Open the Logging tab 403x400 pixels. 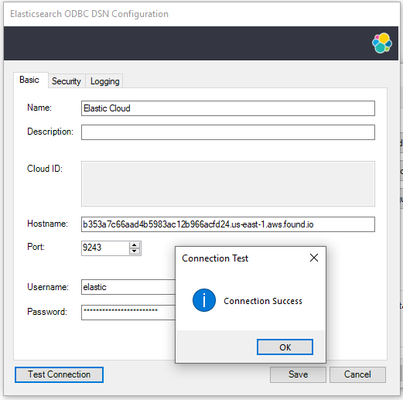coord(105,81)
